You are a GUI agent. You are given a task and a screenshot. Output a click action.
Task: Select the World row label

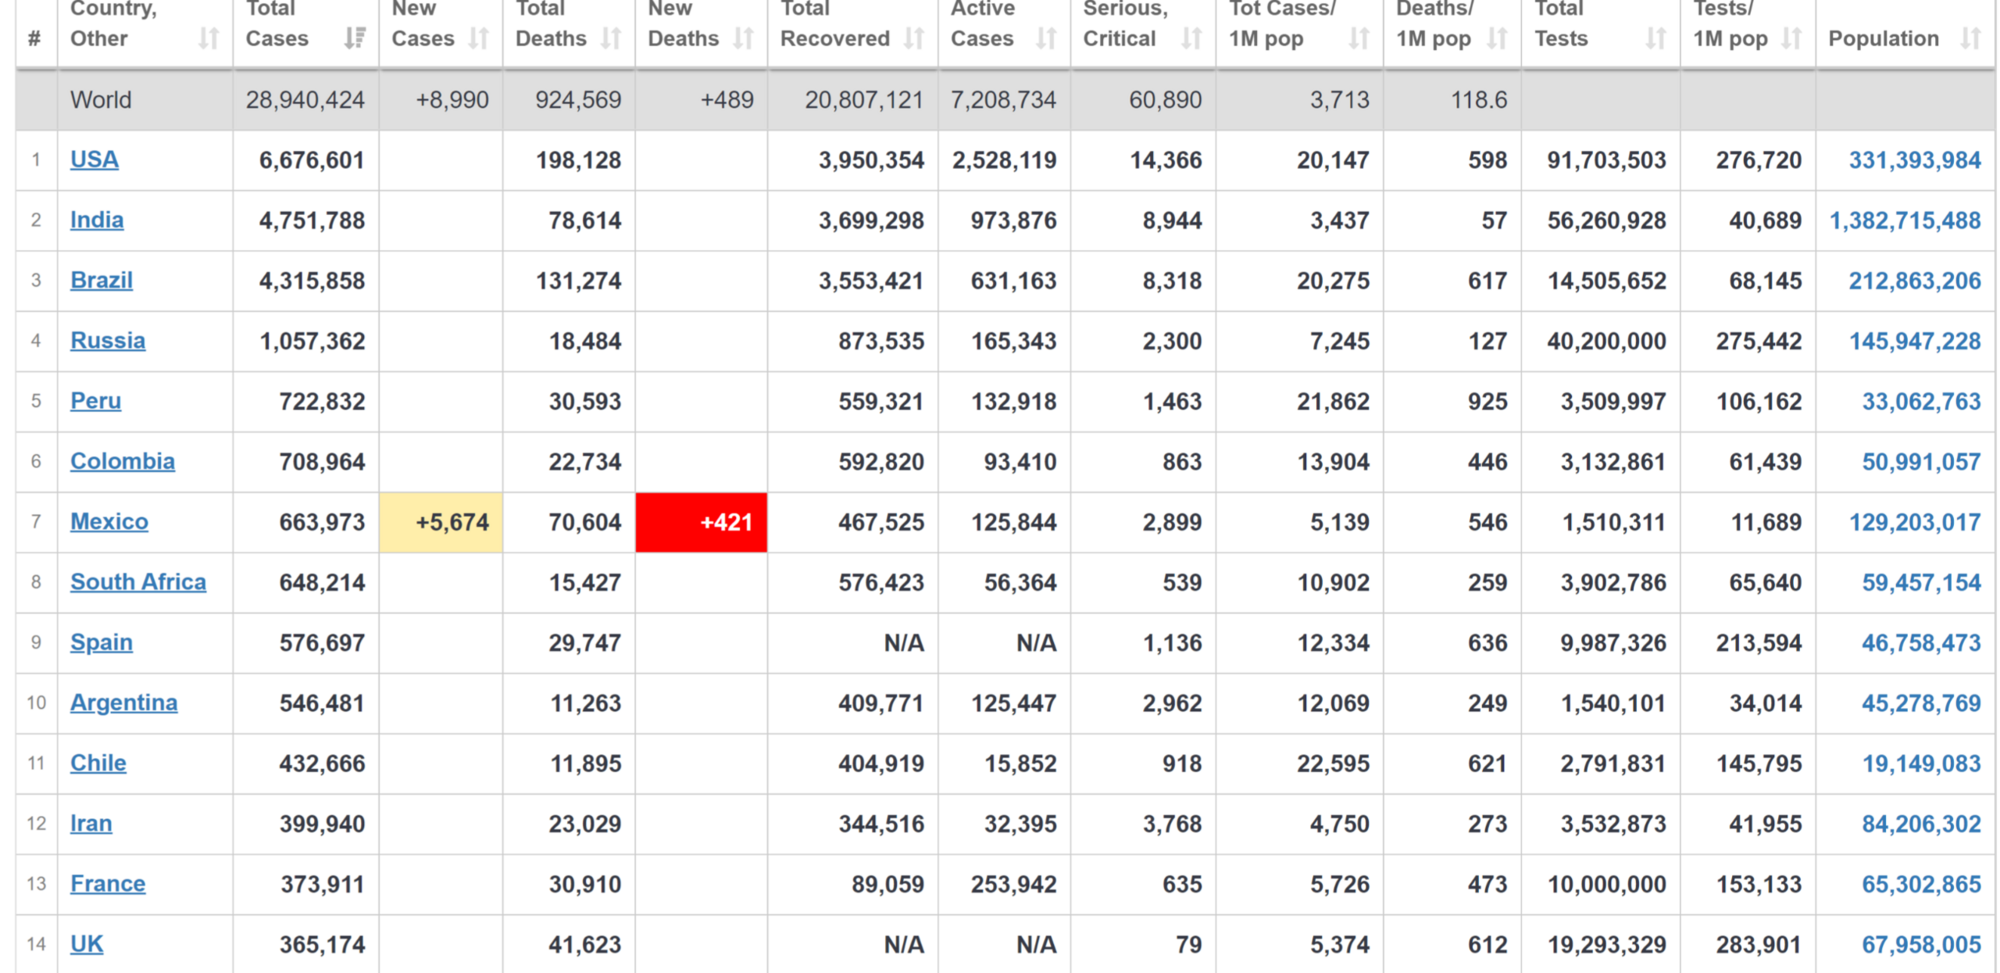(101, 100)
